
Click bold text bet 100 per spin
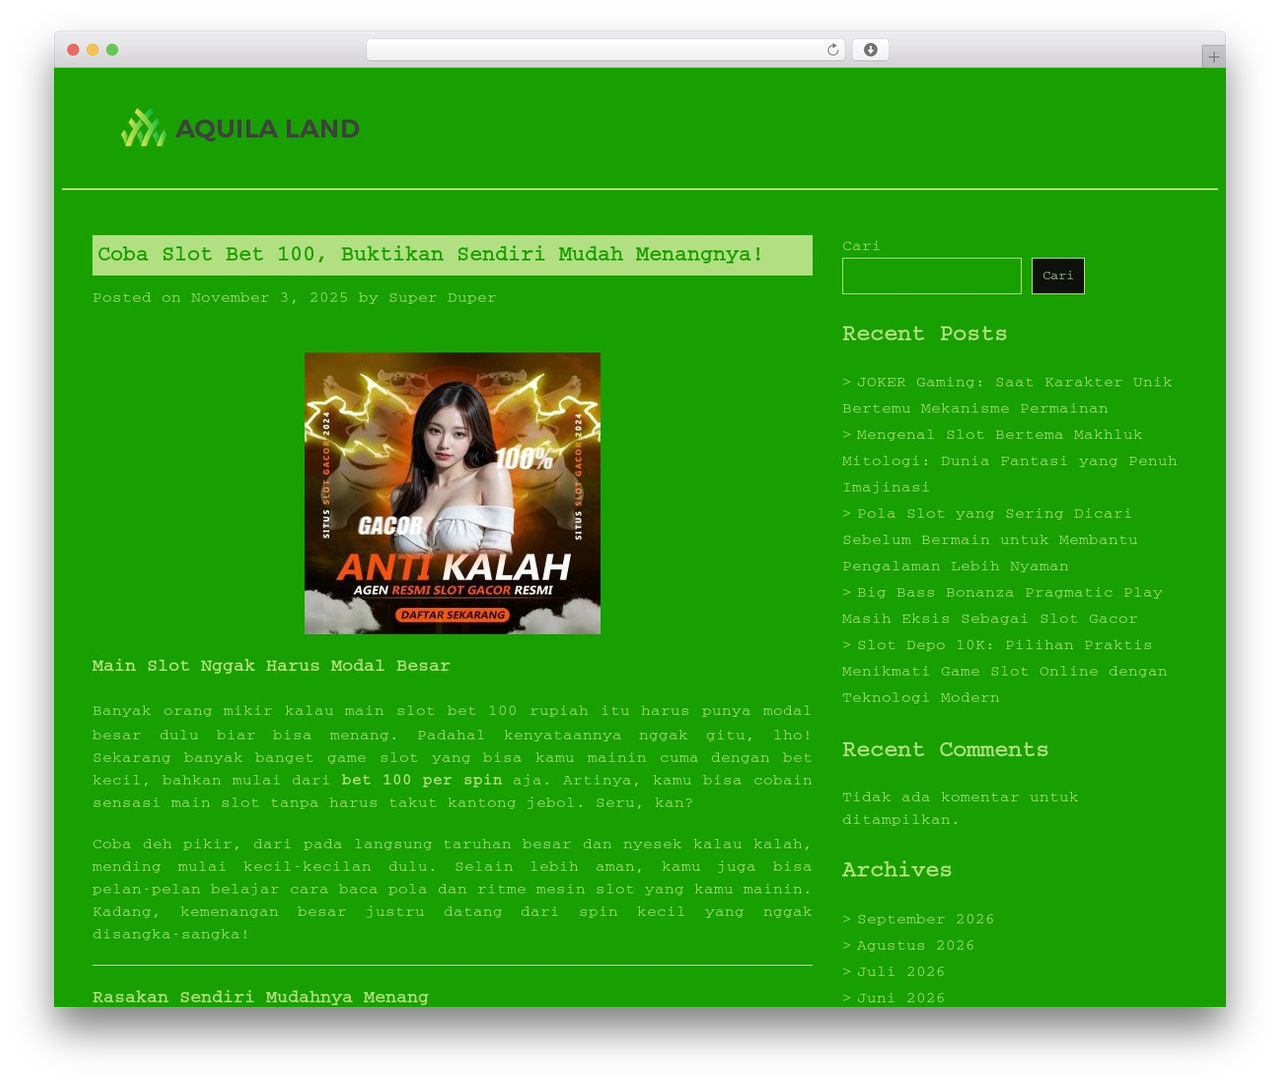(422, 780)
